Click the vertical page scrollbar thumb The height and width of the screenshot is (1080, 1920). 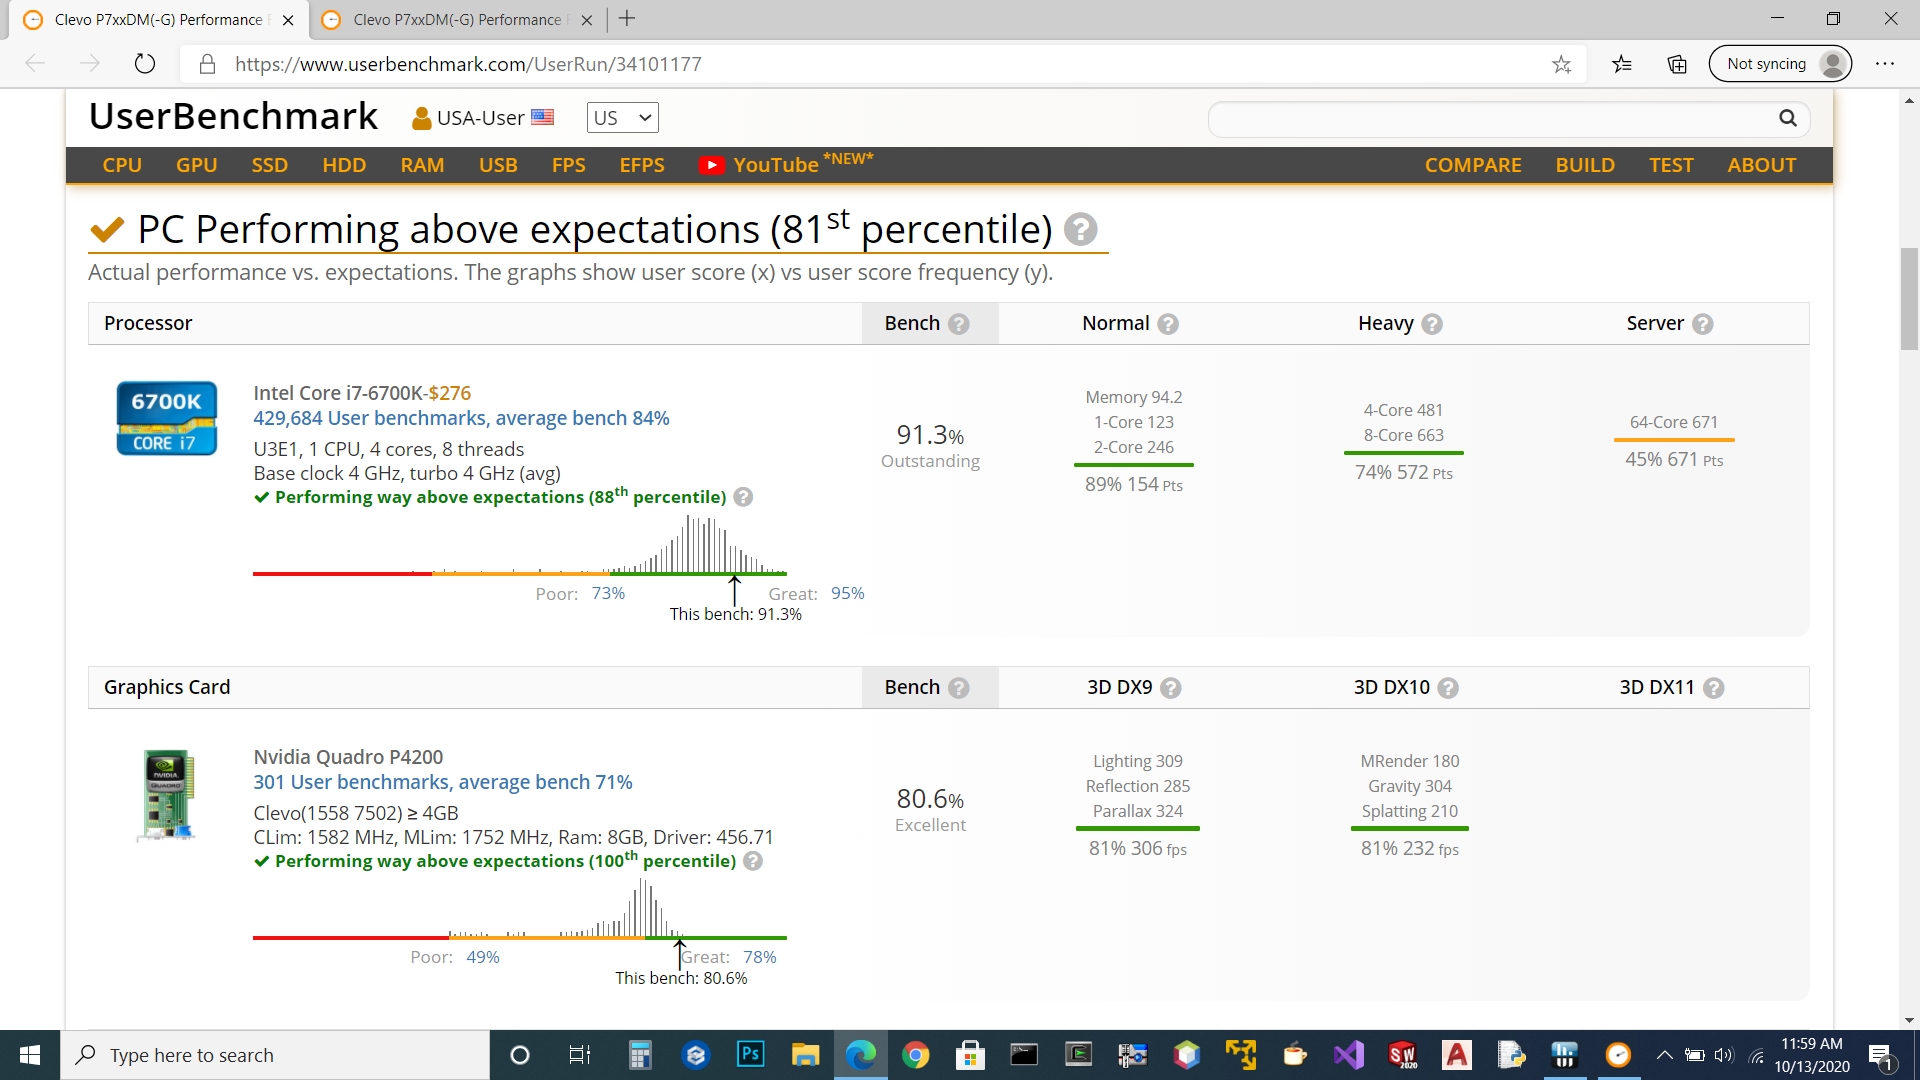[x=1910, y=299]
